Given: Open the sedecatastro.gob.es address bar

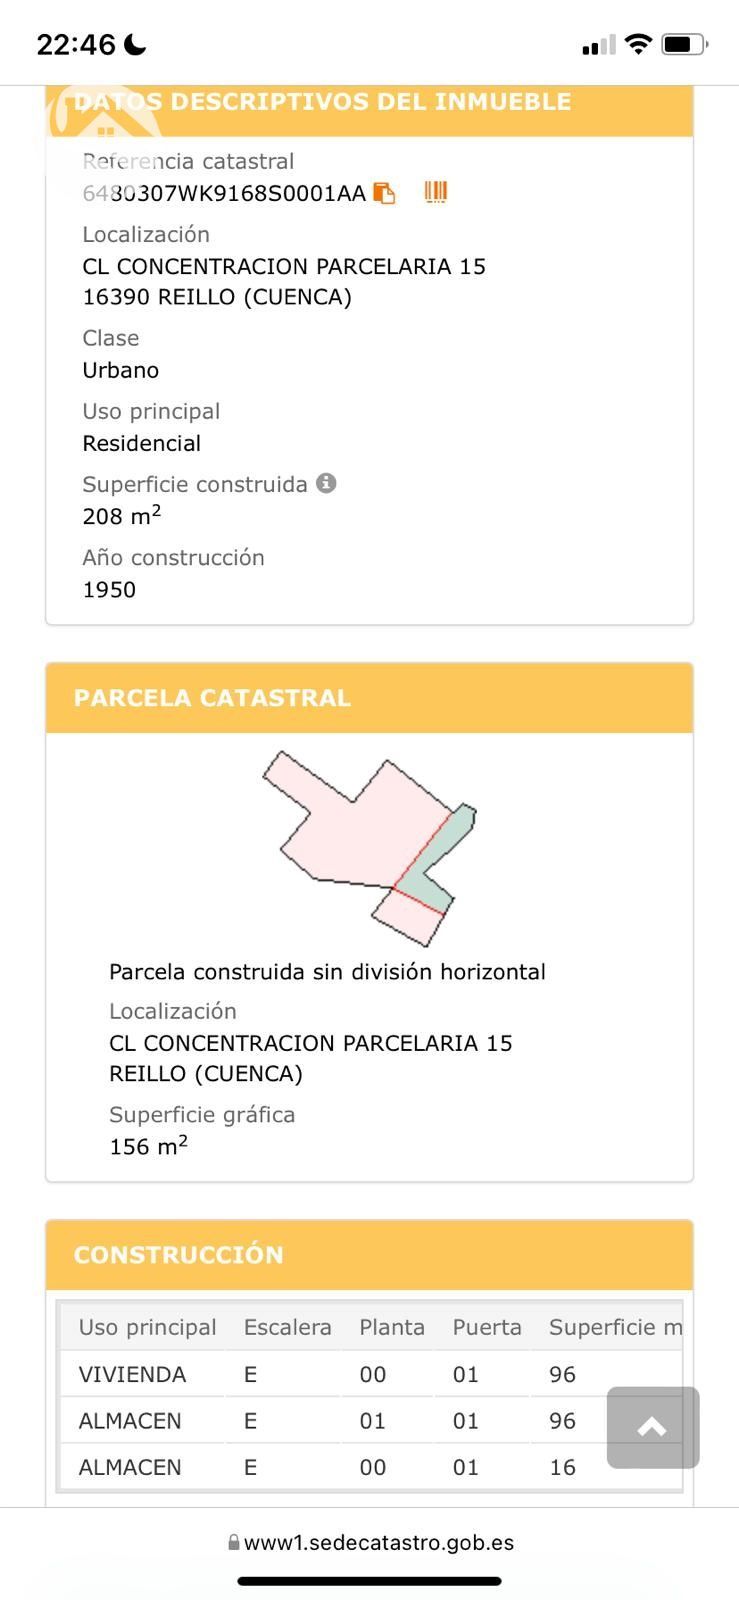Looking at the screenshot, I should click(x=378, y=1543).
